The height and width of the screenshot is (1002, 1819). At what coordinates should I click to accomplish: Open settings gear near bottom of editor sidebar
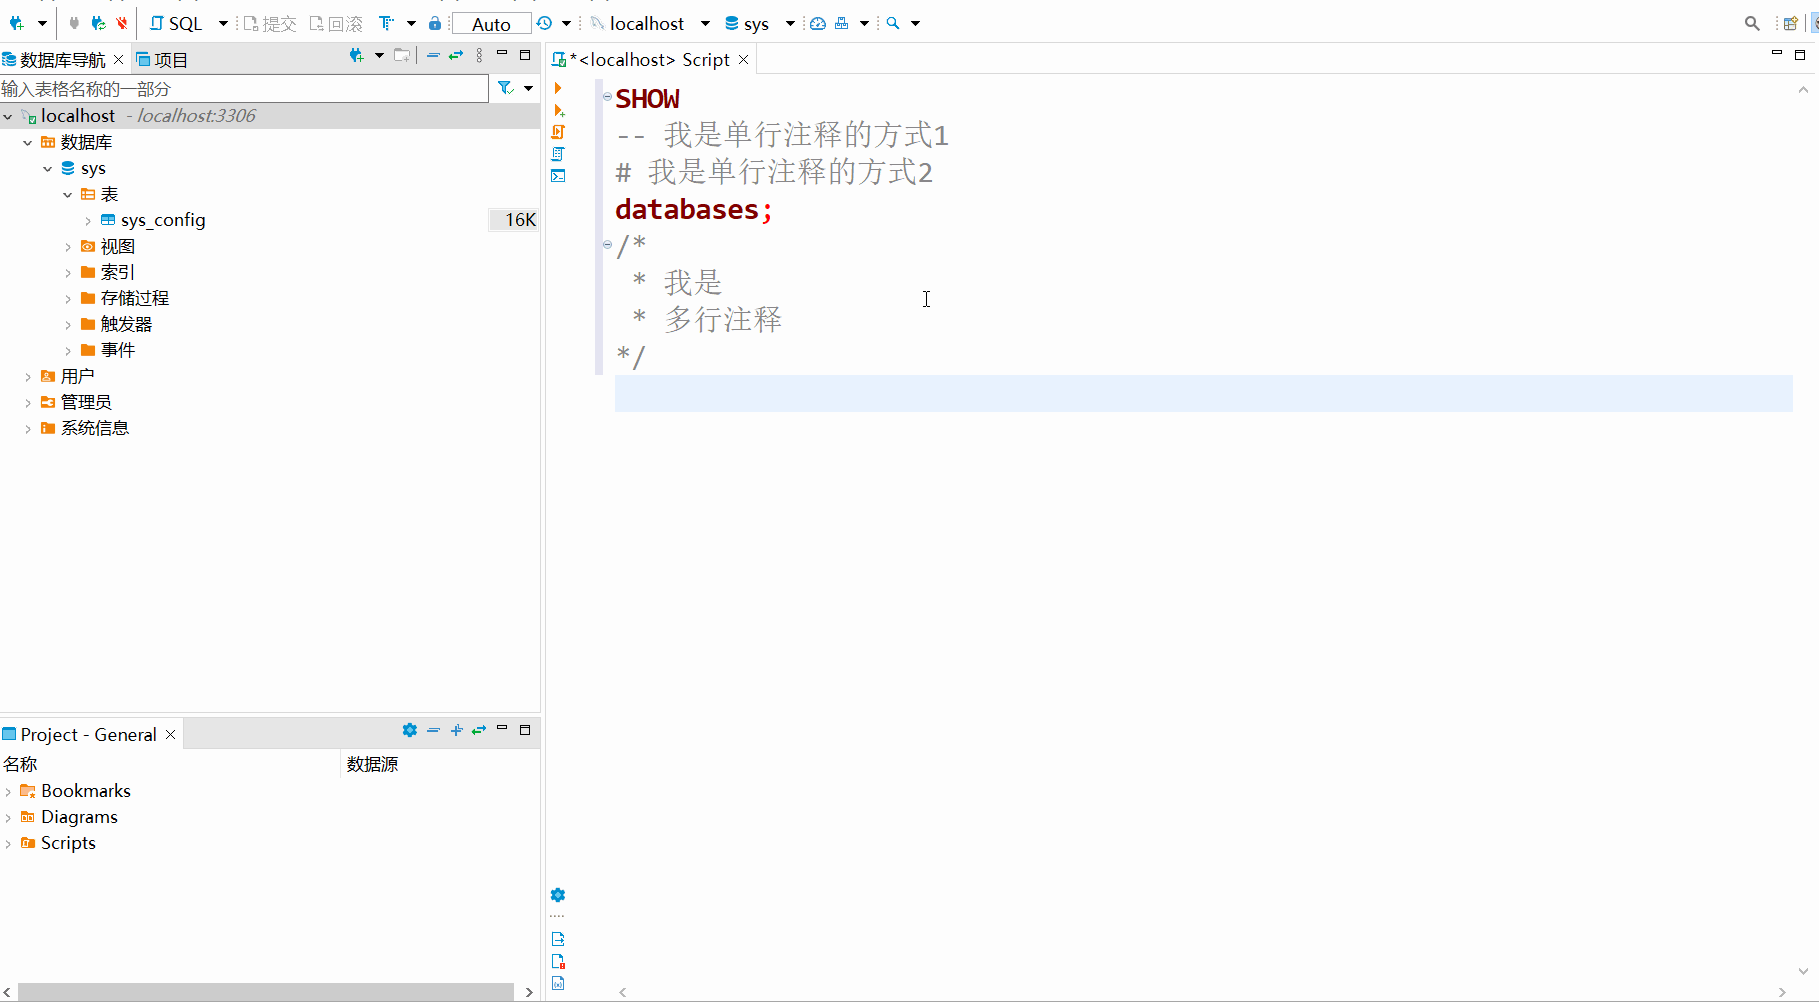click(558, 895)
